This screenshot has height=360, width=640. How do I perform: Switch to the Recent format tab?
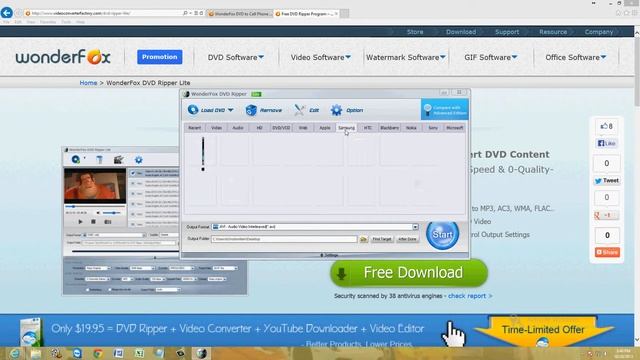point(194,128)
